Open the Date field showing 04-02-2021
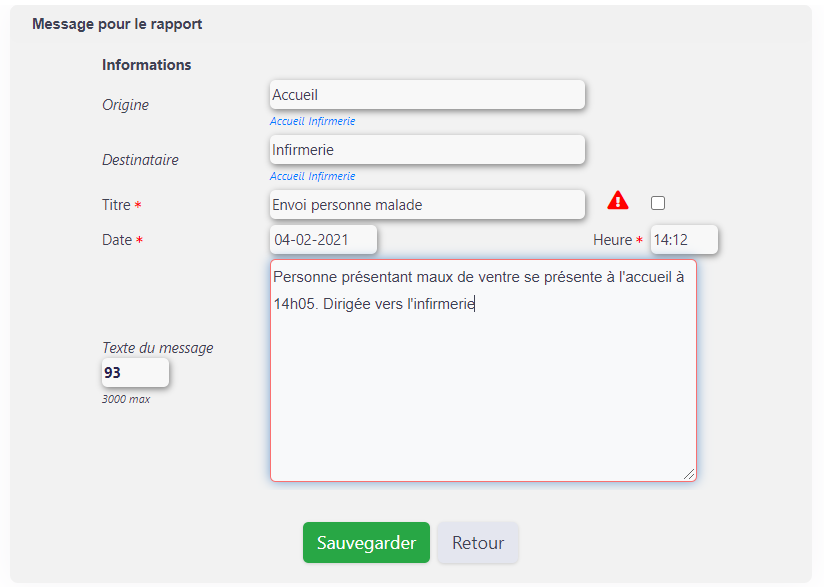824x587 pixels. (323, 240)
